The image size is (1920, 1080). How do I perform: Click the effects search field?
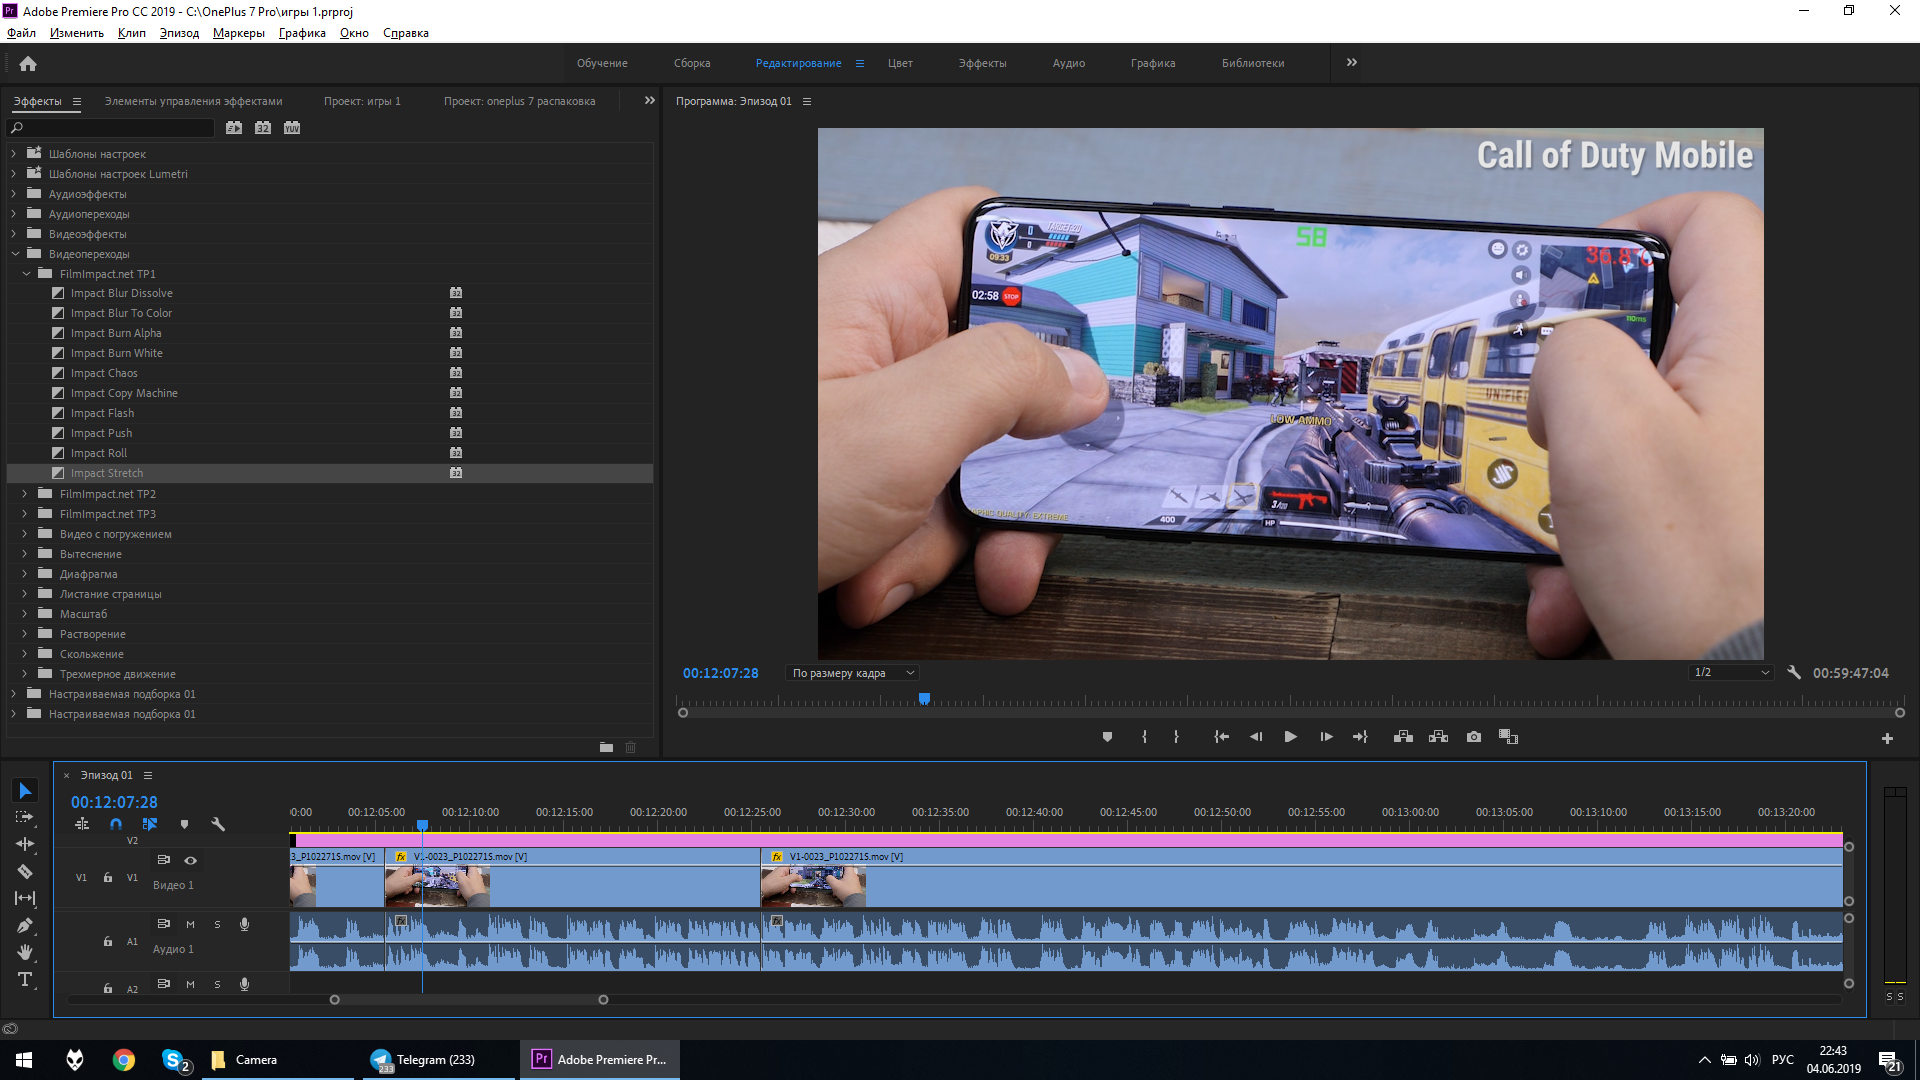pos(111,128)
